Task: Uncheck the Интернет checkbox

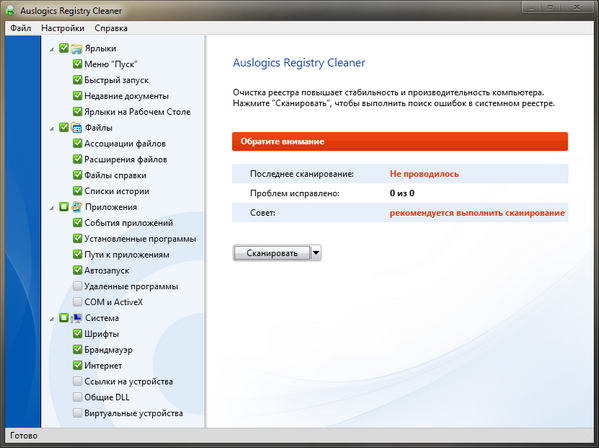Action: 77,365
